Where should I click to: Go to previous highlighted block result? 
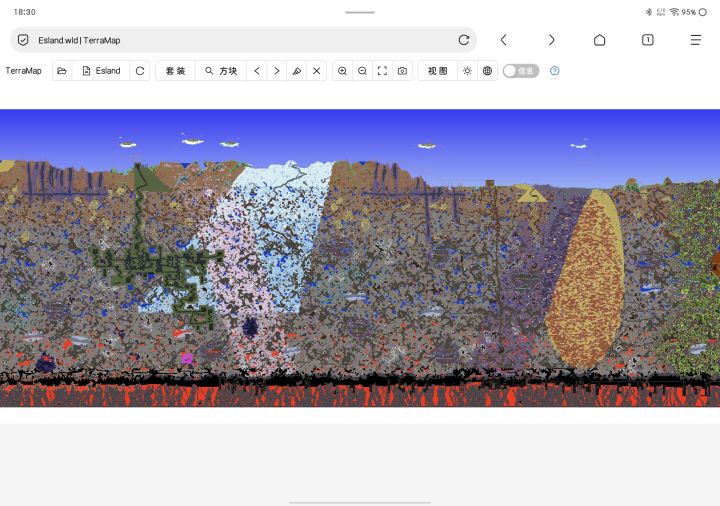[257, 71]
